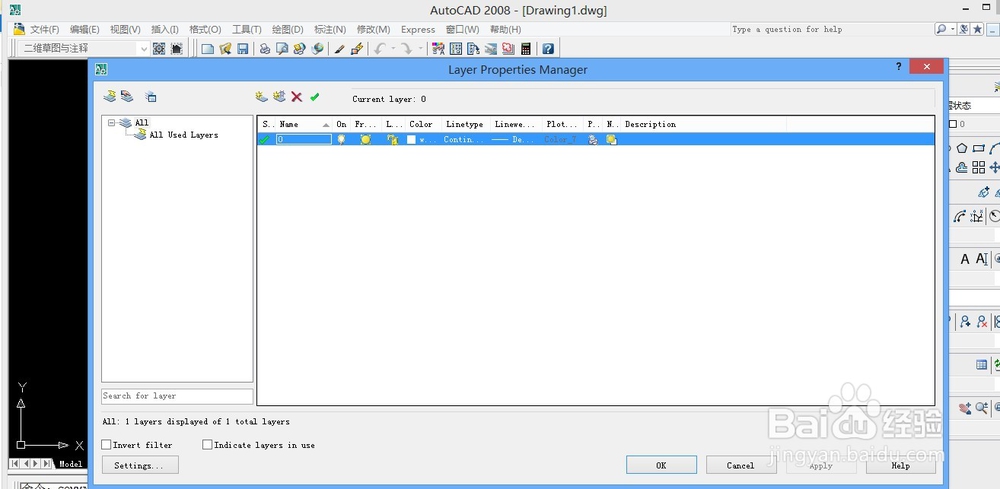Toggle the On lightbulb for layer 0
This screenshot has height=489, width=1000.
click(341, 140)
